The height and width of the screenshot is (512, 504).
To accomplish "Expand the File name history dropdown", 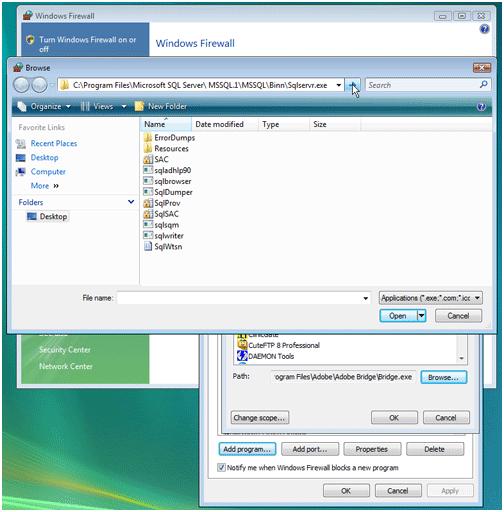I will (x=366, y=298).
